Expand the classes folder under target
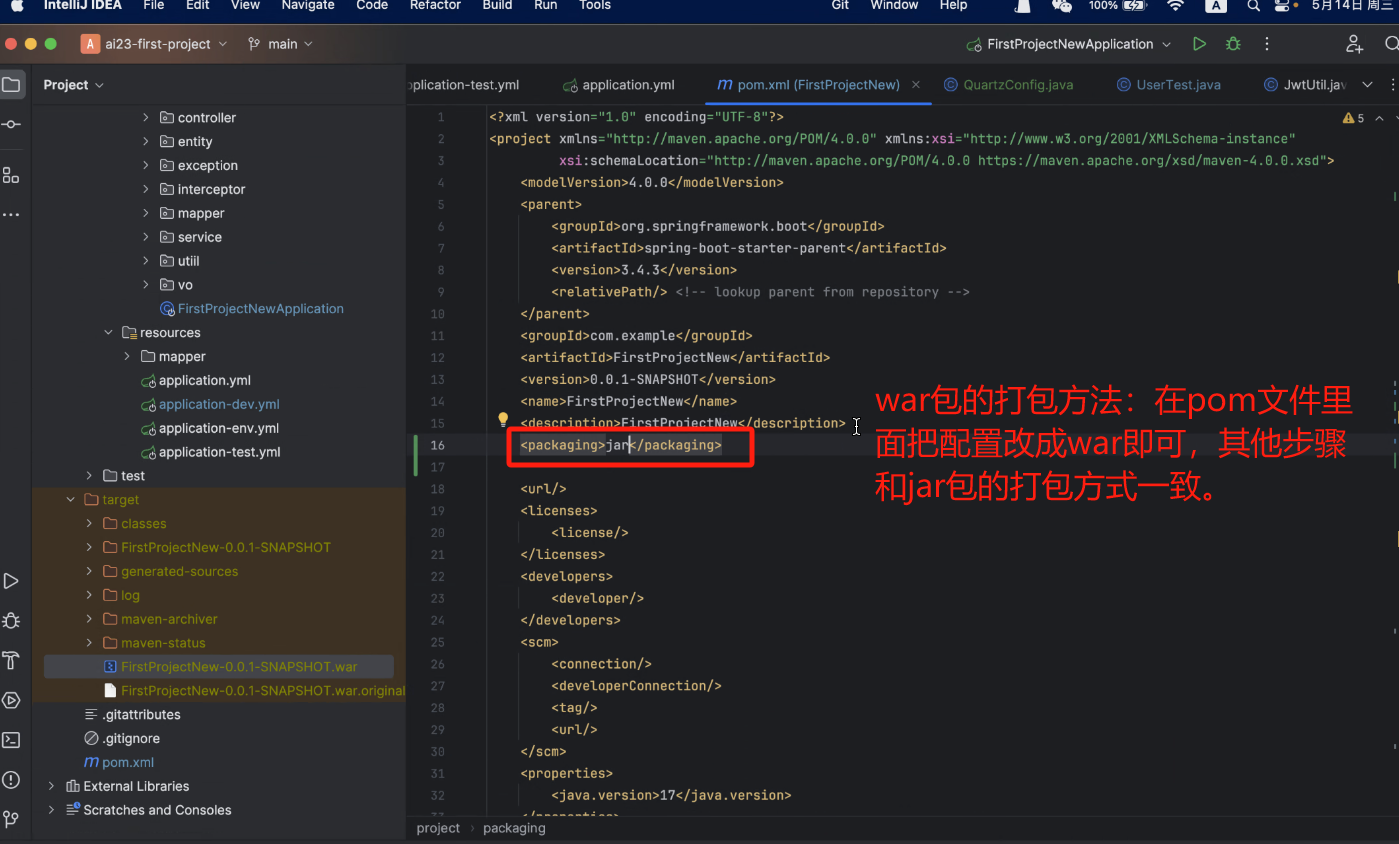Image resolution: width=1399 pixels, height=844 pixels. pos(89,524)
